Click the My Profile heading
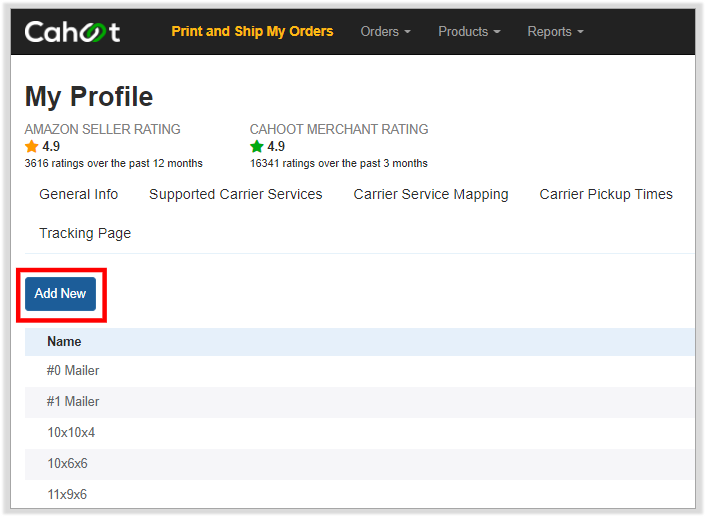 coord(89,97)
